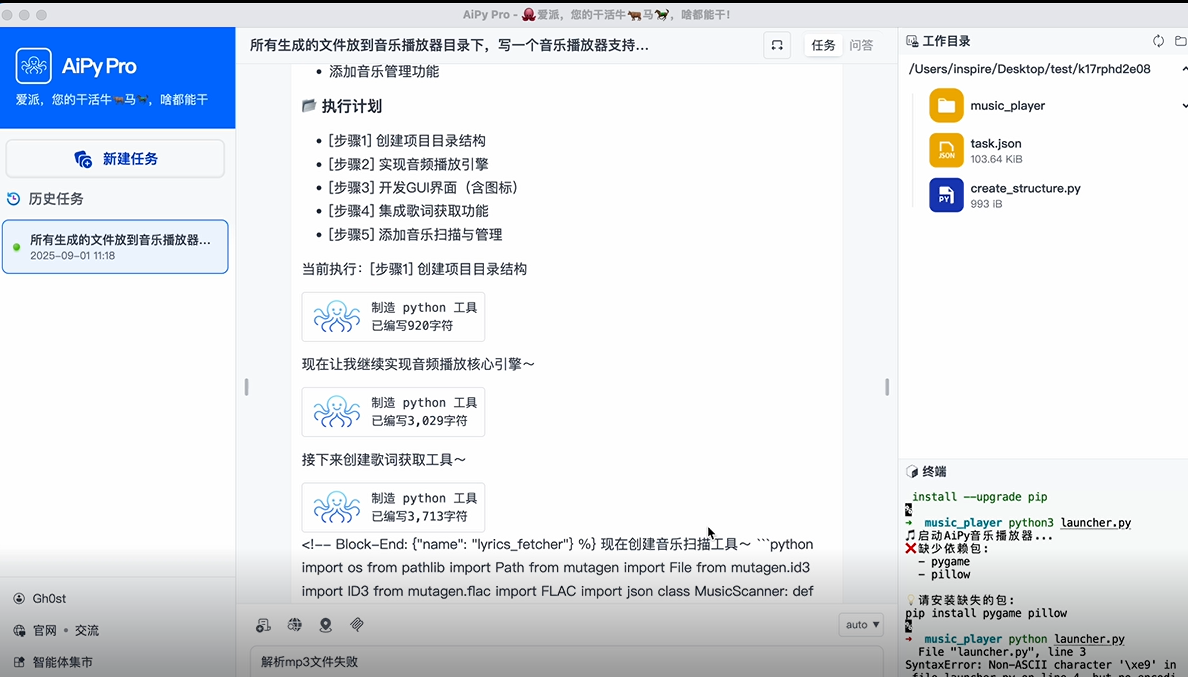Click the 当前执行 status line

pos(414,269)
